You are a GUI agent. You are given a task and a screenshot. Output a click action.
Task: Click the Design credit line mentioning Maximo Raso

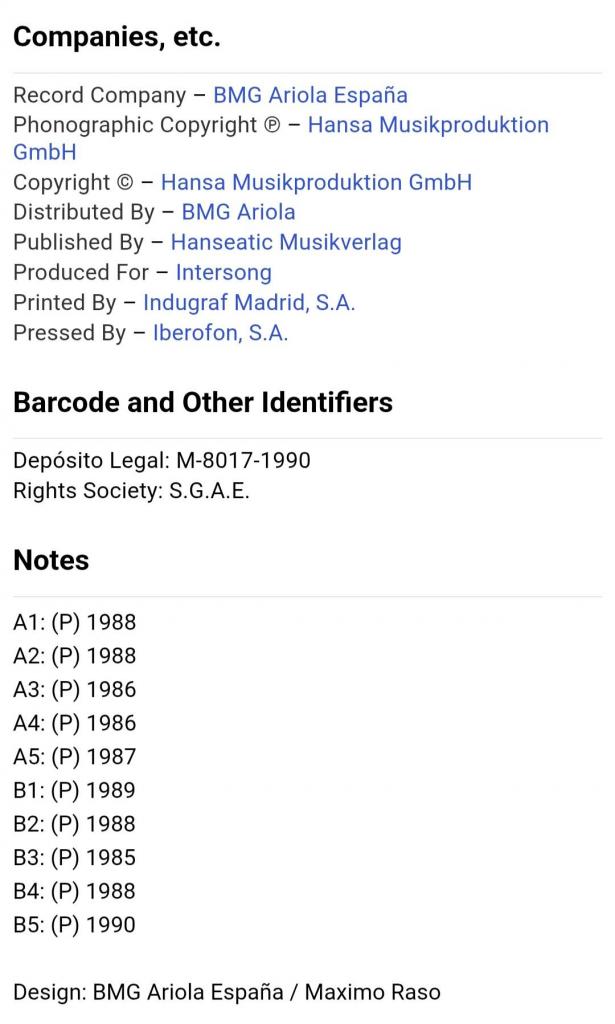tap(227, 993)
